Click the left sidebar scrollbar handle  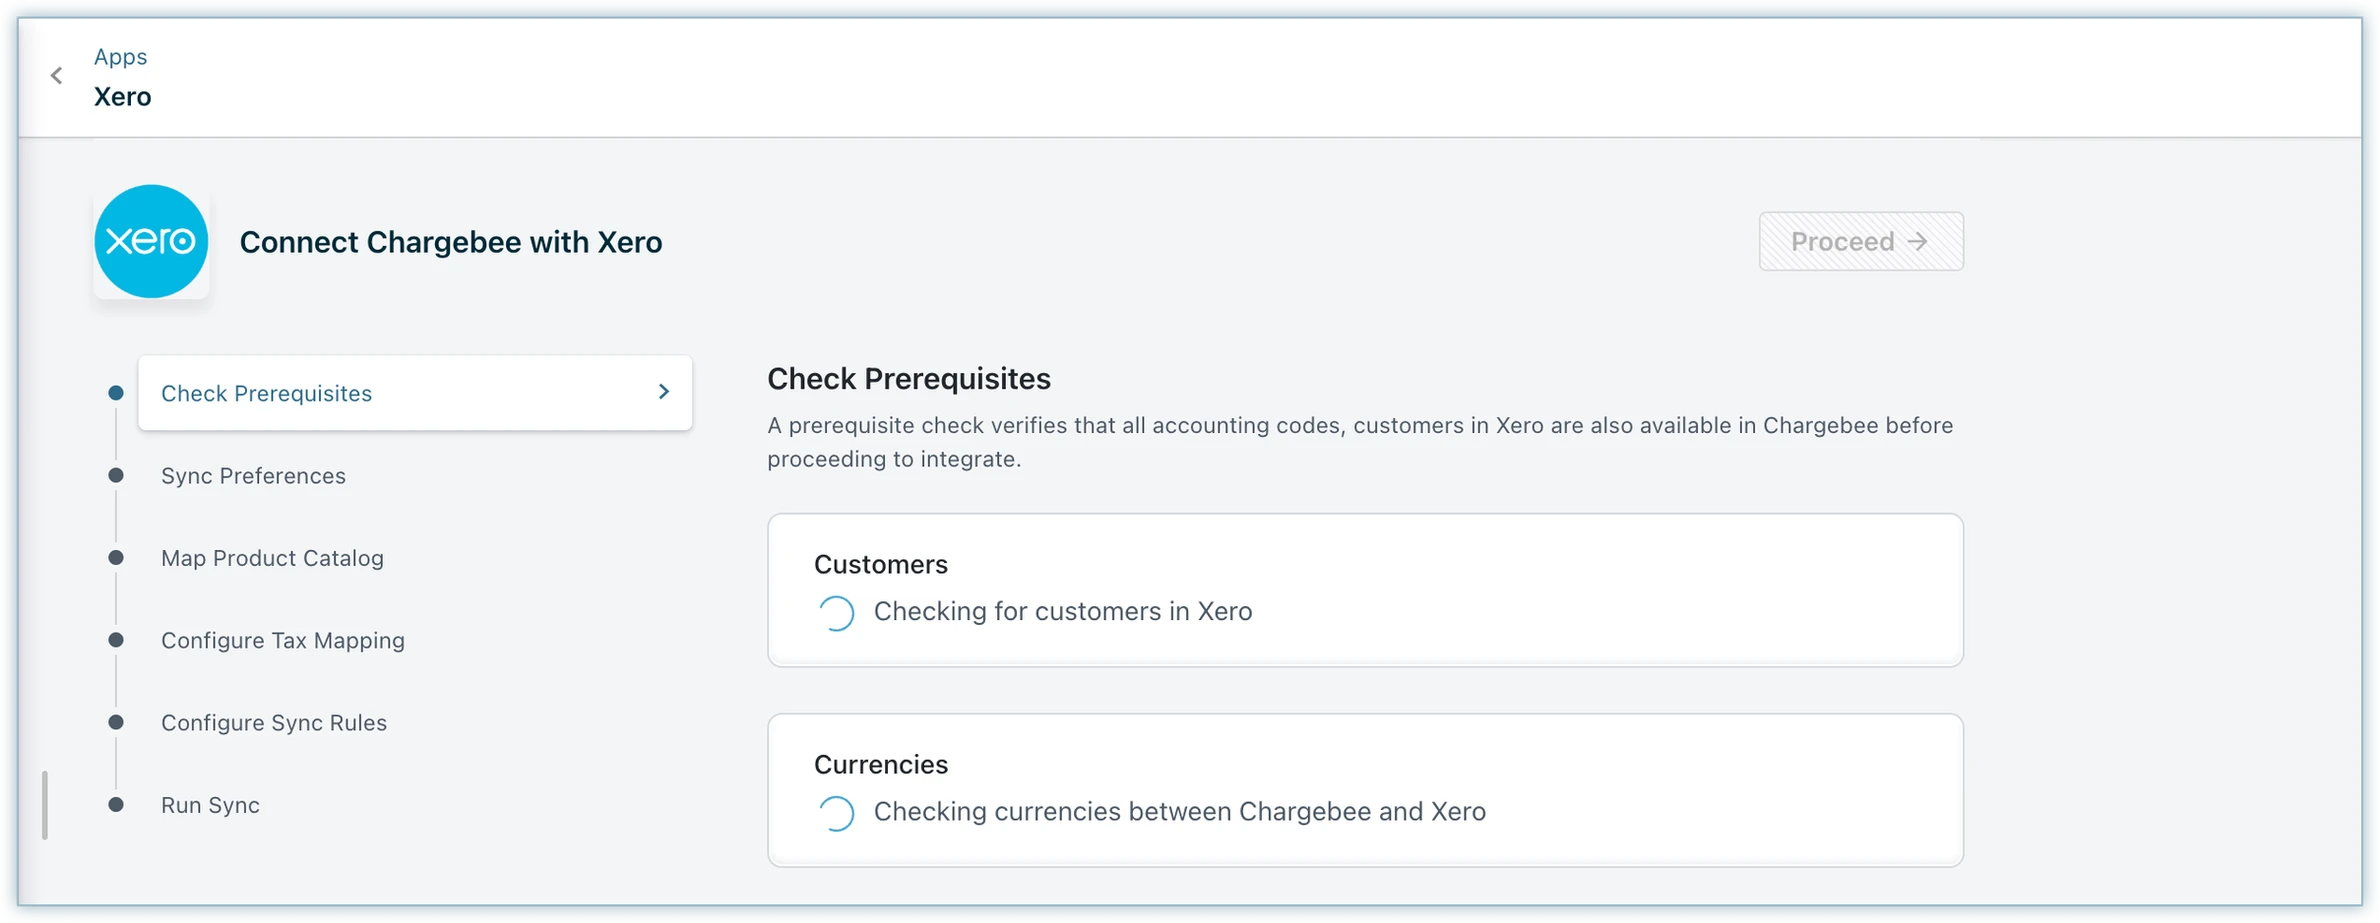point(45,805)
